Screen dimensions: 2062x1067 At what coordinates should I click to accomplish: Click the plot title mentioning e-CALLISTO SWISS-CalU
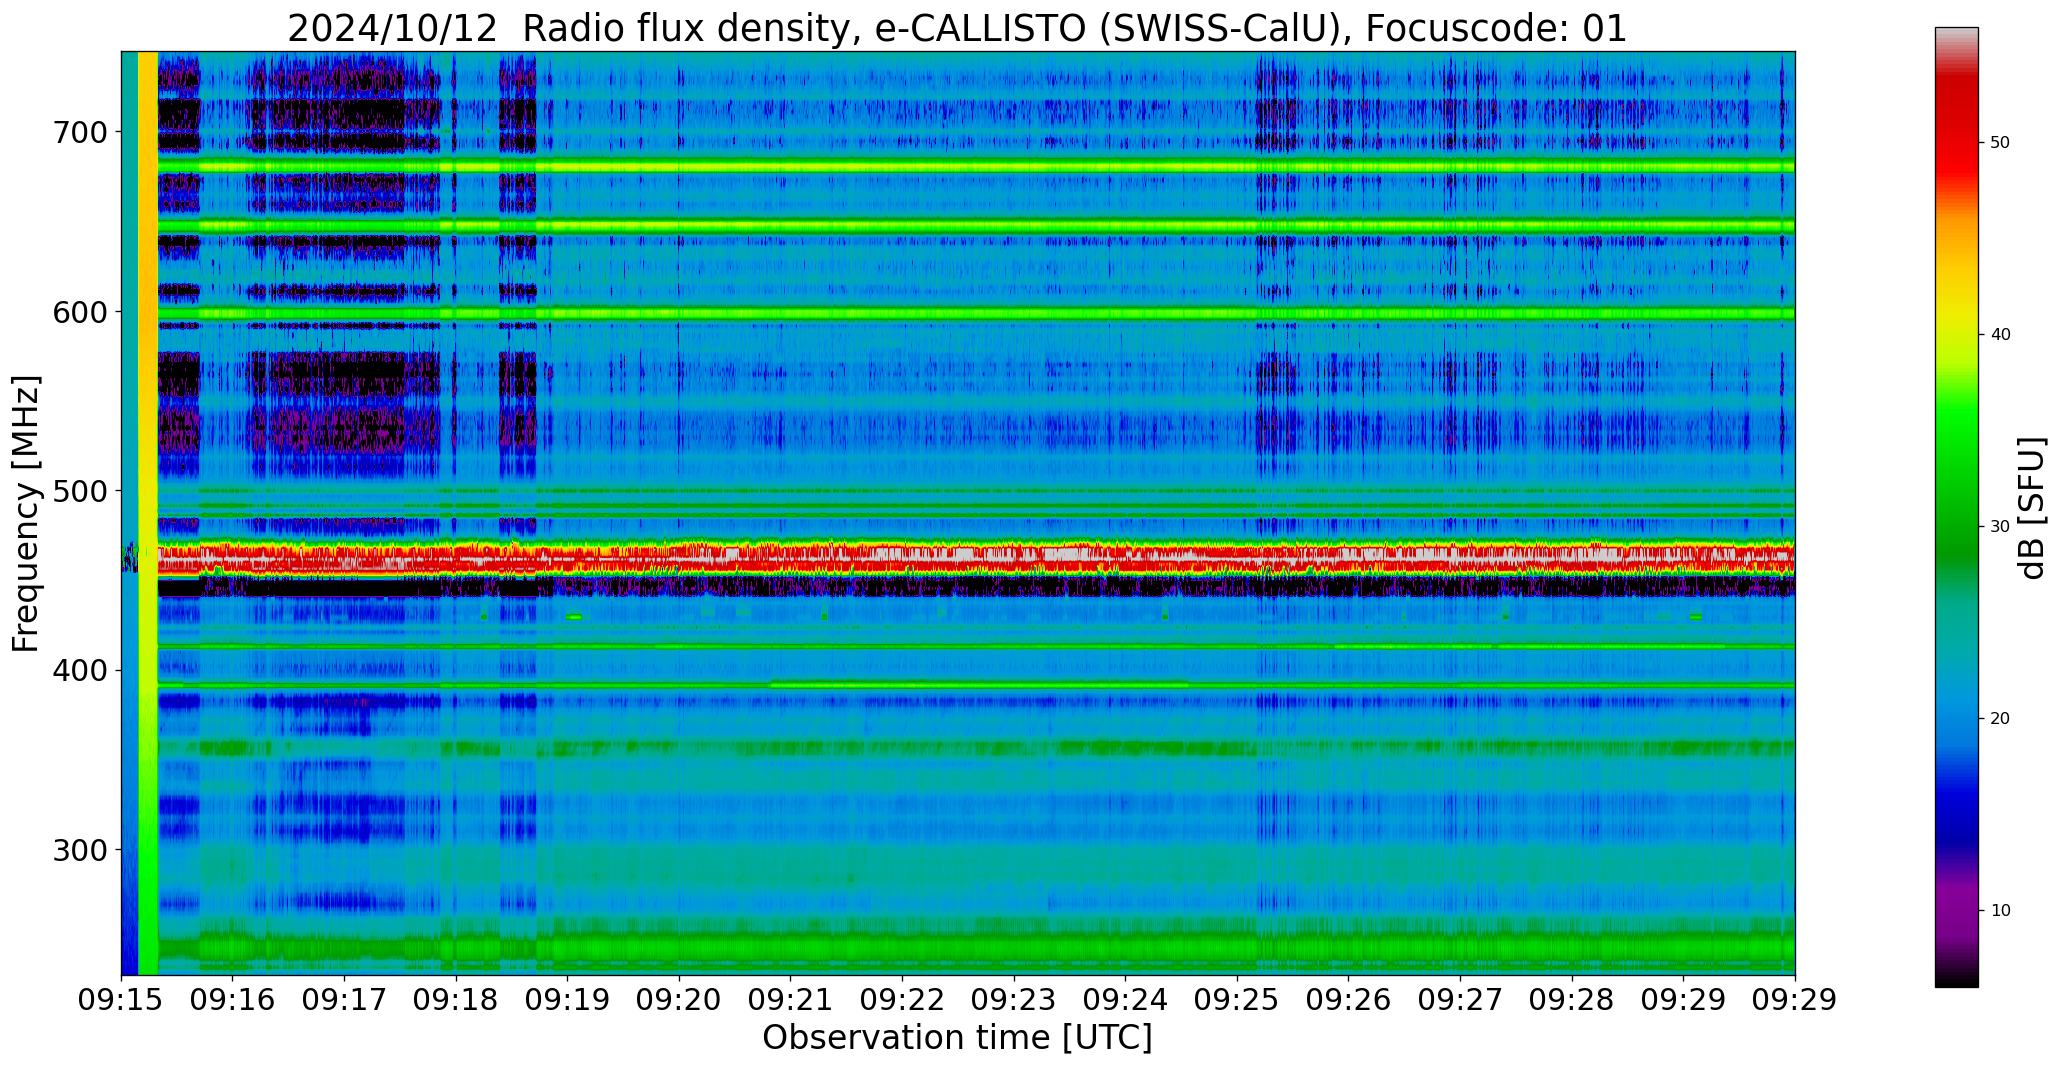coord(957,28)
